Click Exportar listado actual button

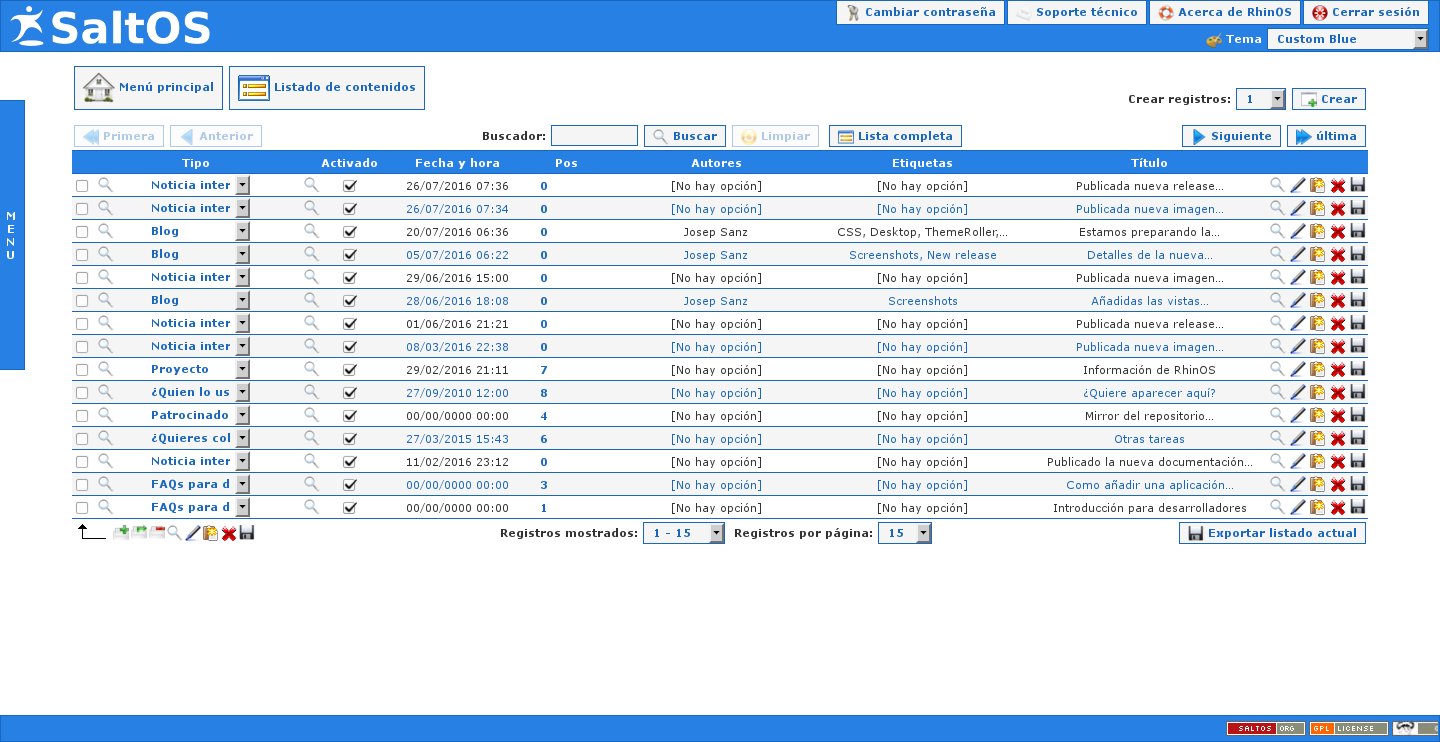(x=1272, y=533)
